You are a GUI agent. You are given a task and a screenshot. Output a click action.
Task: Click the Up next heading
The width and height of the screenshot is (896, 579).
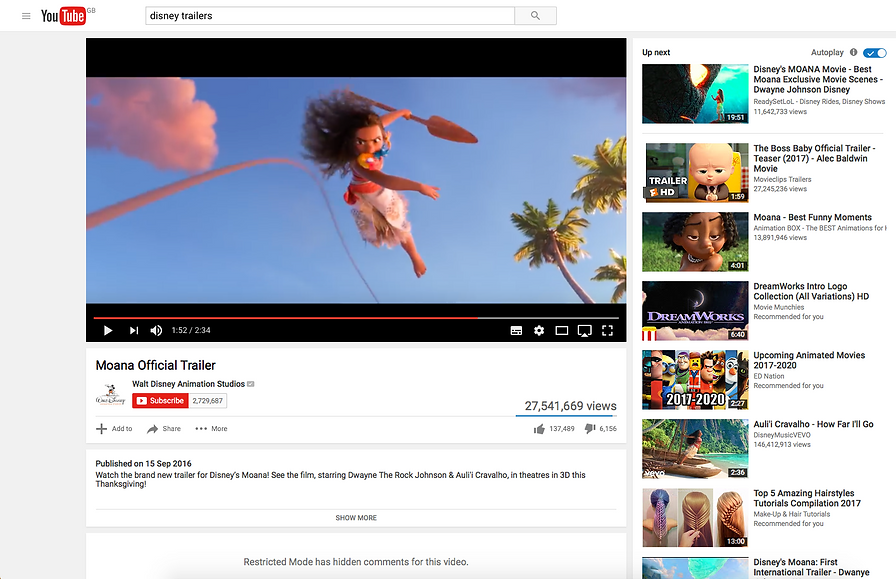[656, 52]
